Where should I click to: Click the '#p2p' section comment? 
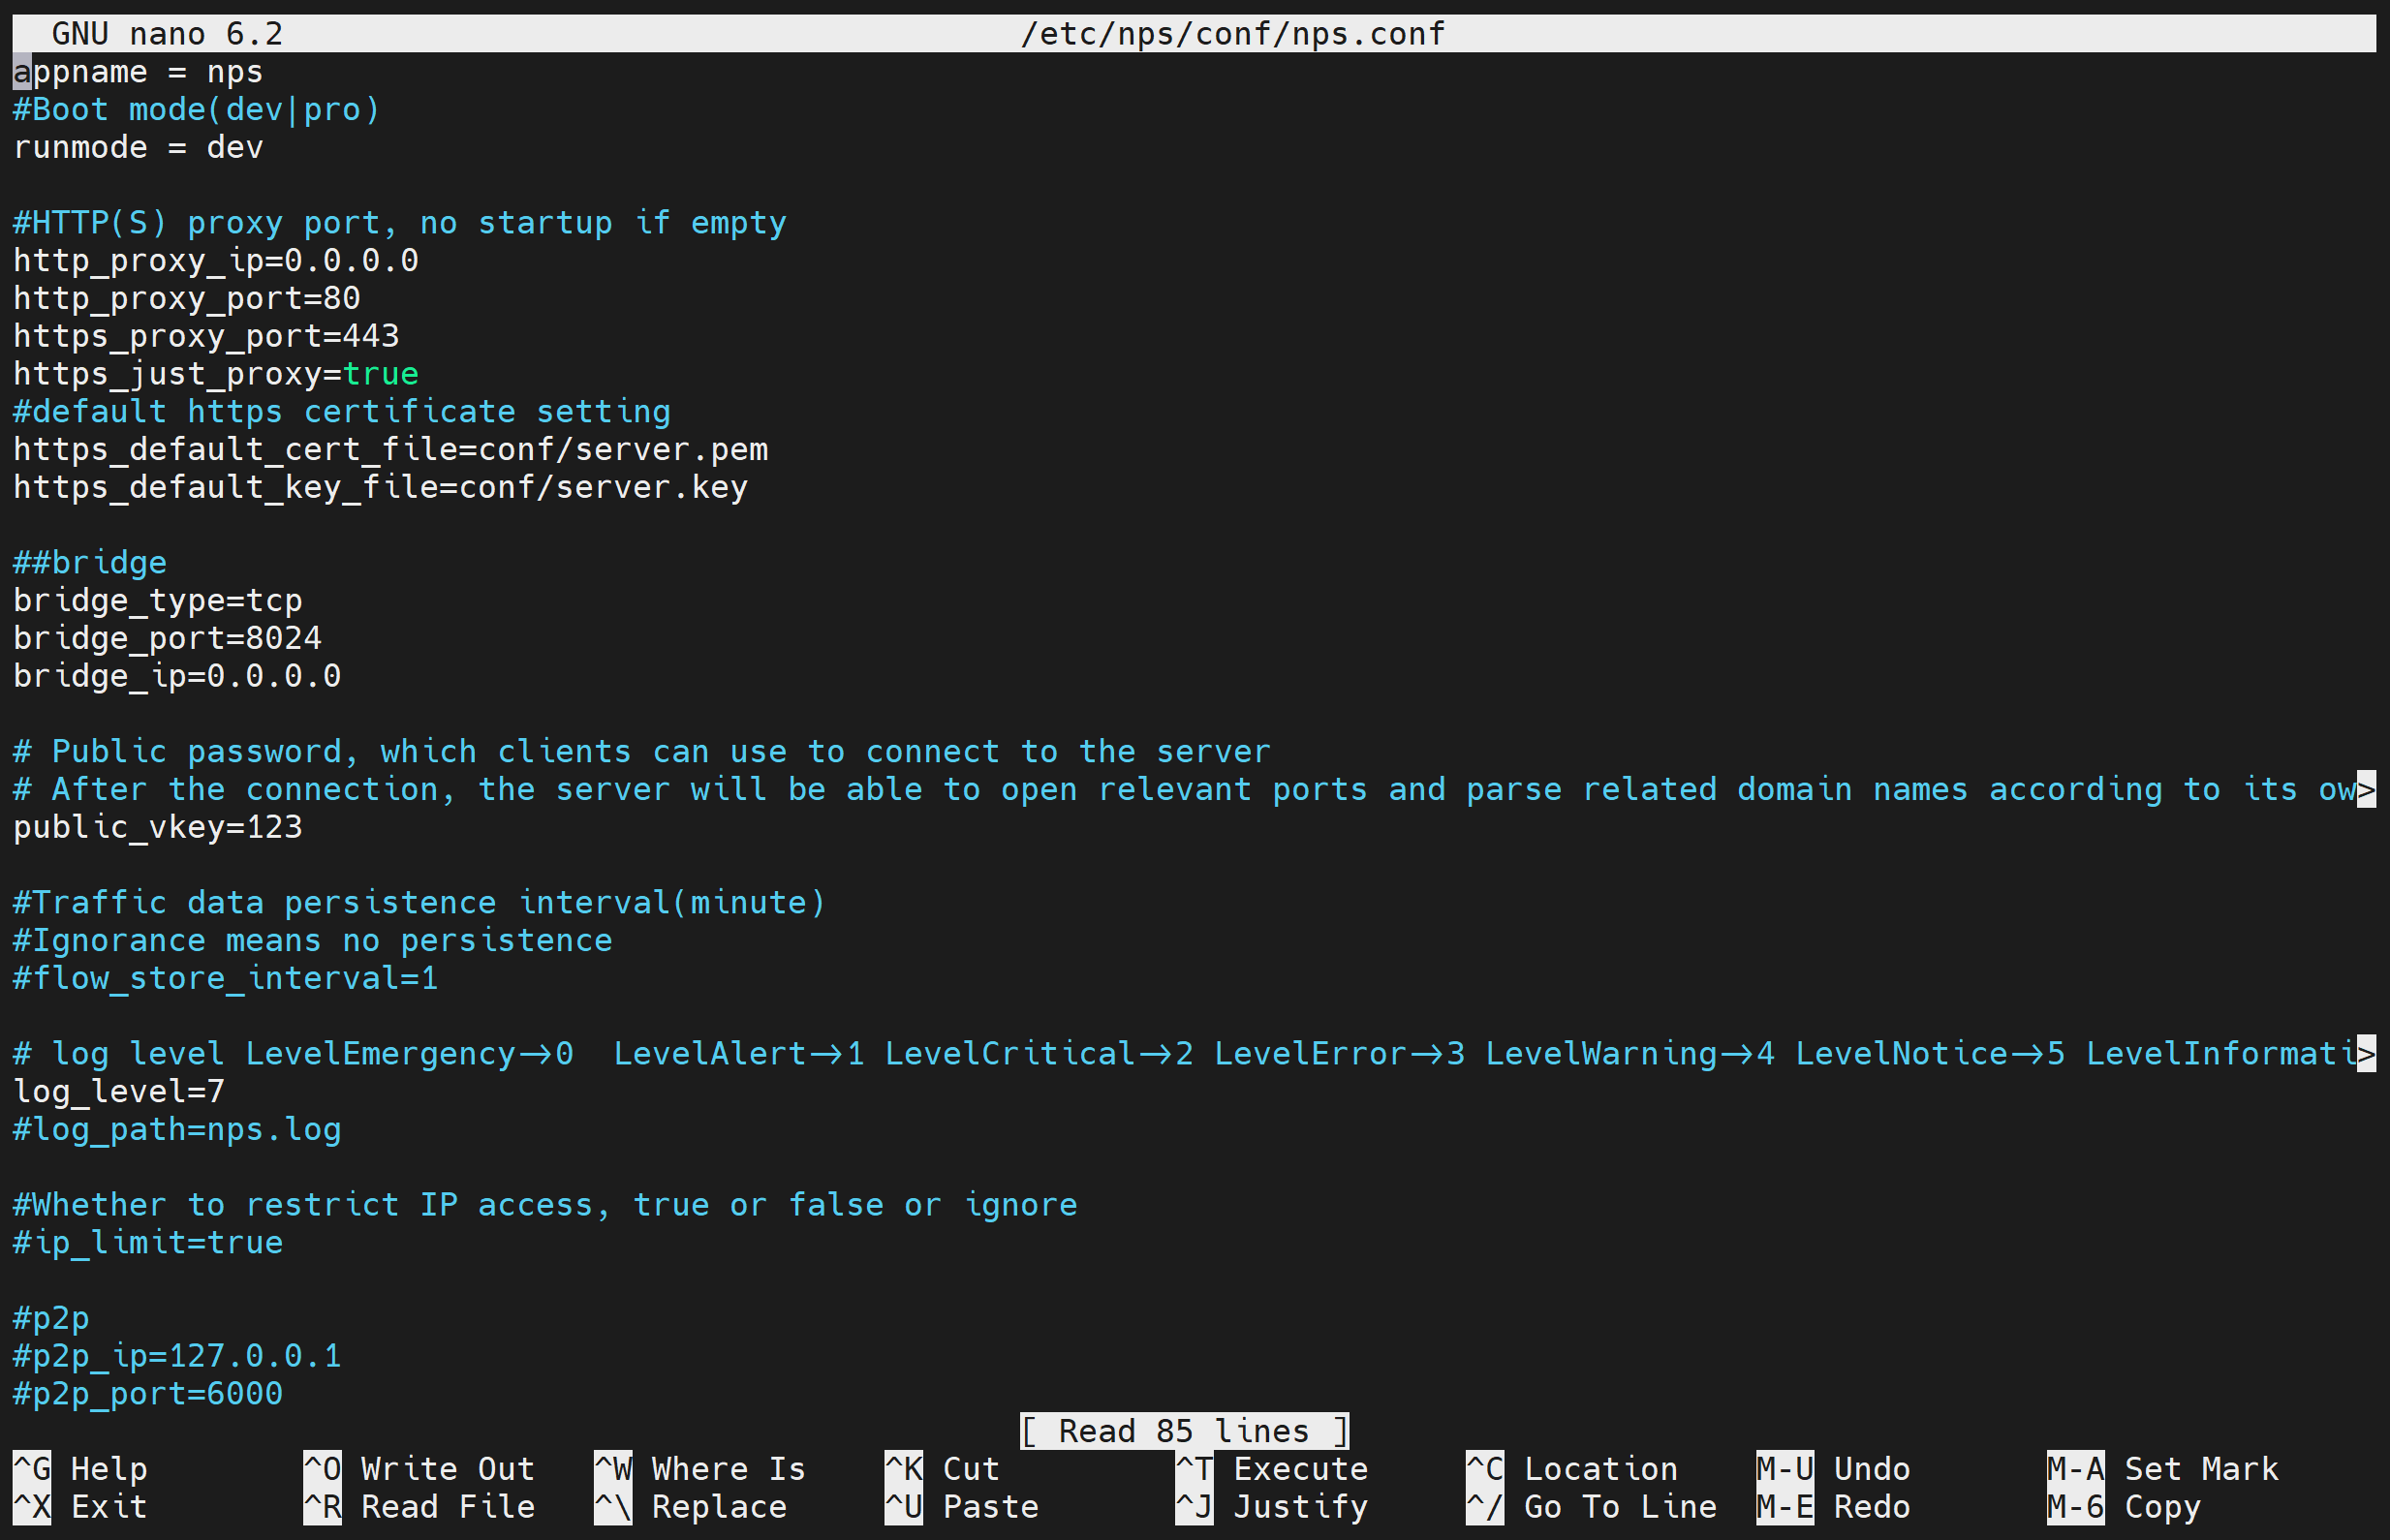point(51,1318)
